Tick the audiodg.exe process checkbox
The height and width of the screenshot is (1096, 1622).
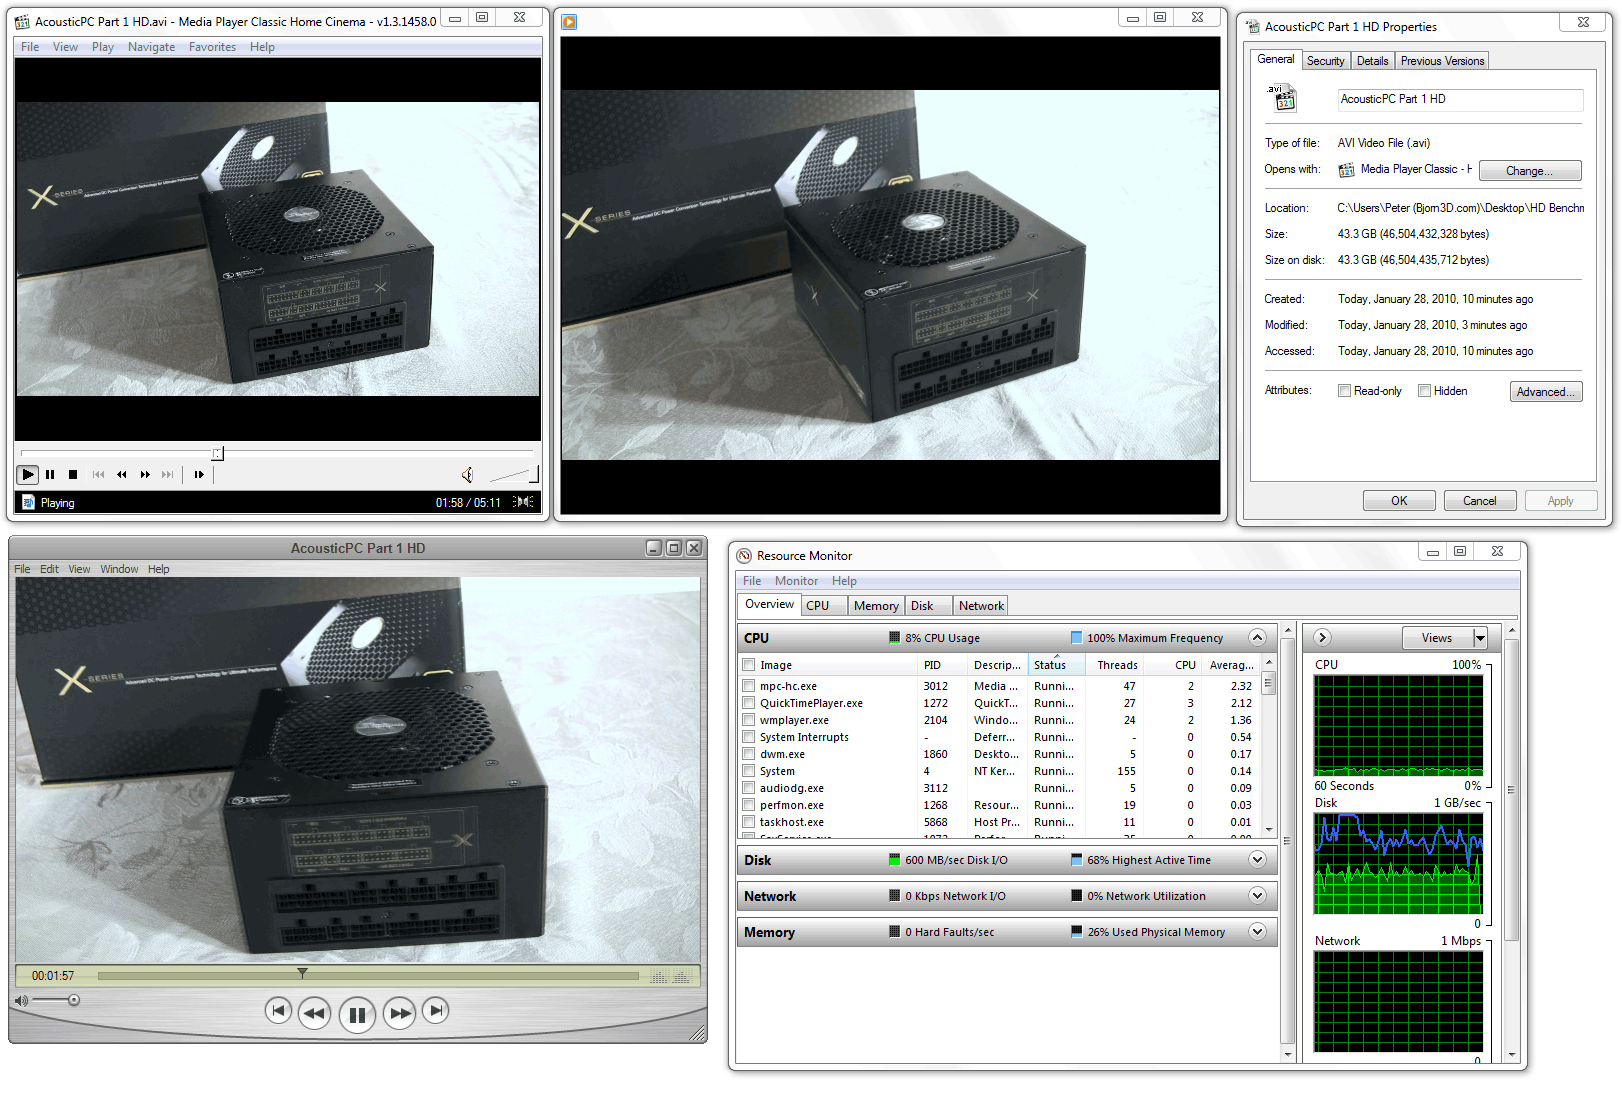748,788
